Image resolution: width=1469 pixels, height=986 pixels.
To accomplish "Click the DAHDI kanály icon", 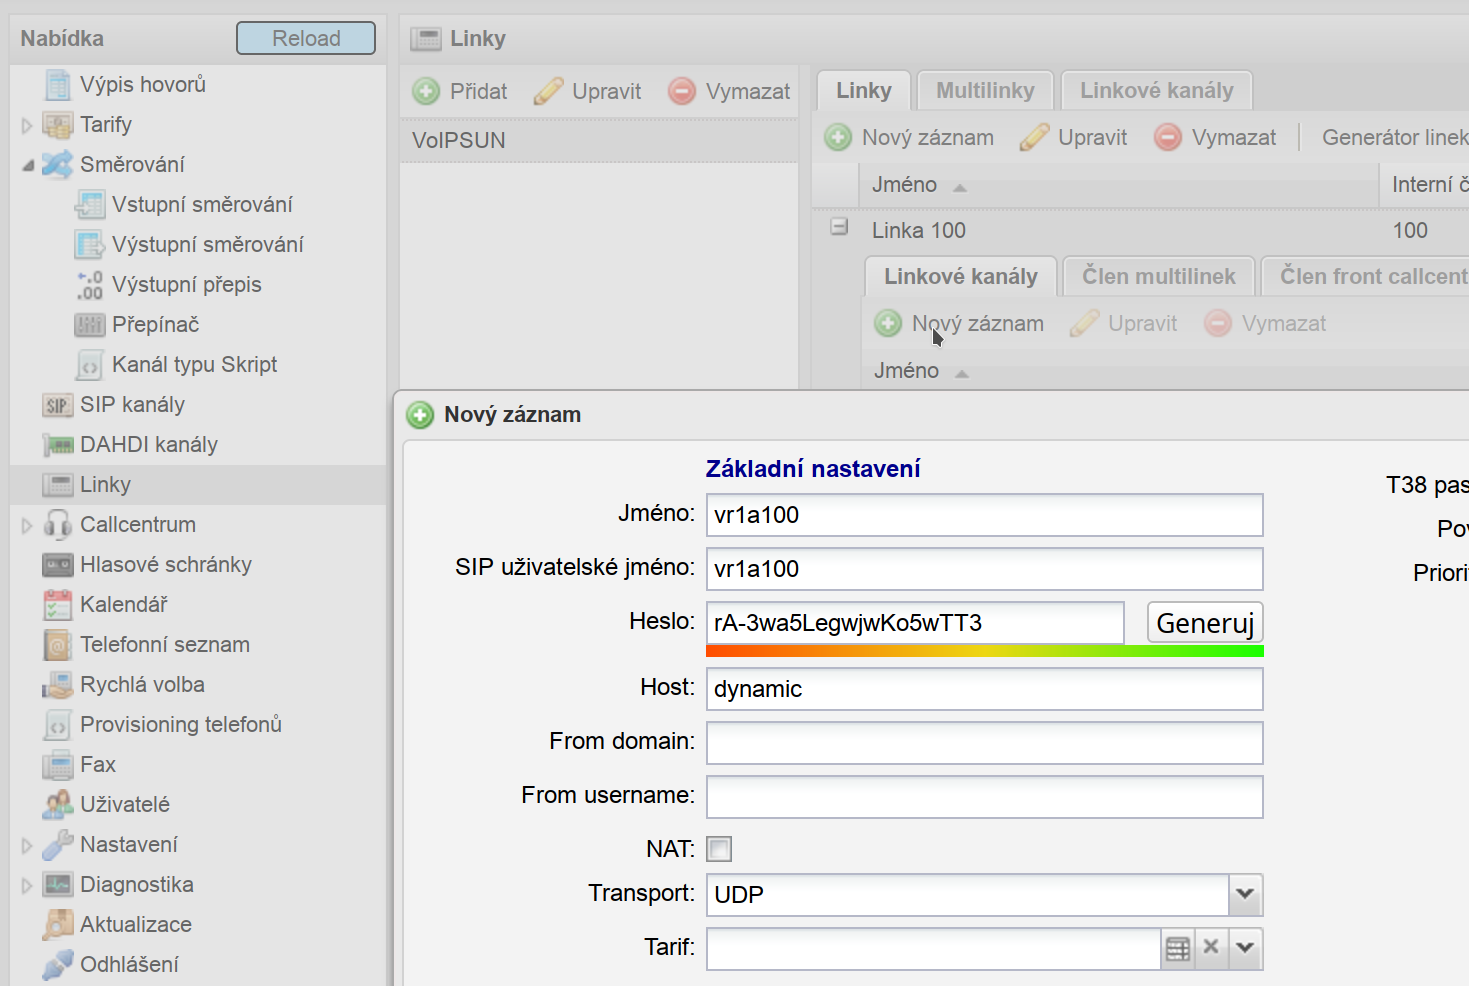I will click(58, 445).
